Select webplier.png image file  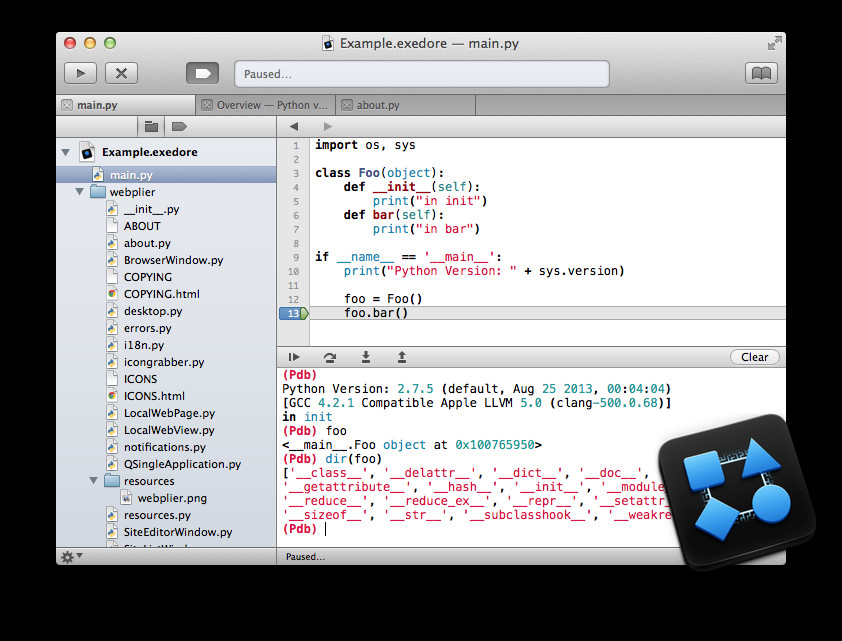coord(172,498)
